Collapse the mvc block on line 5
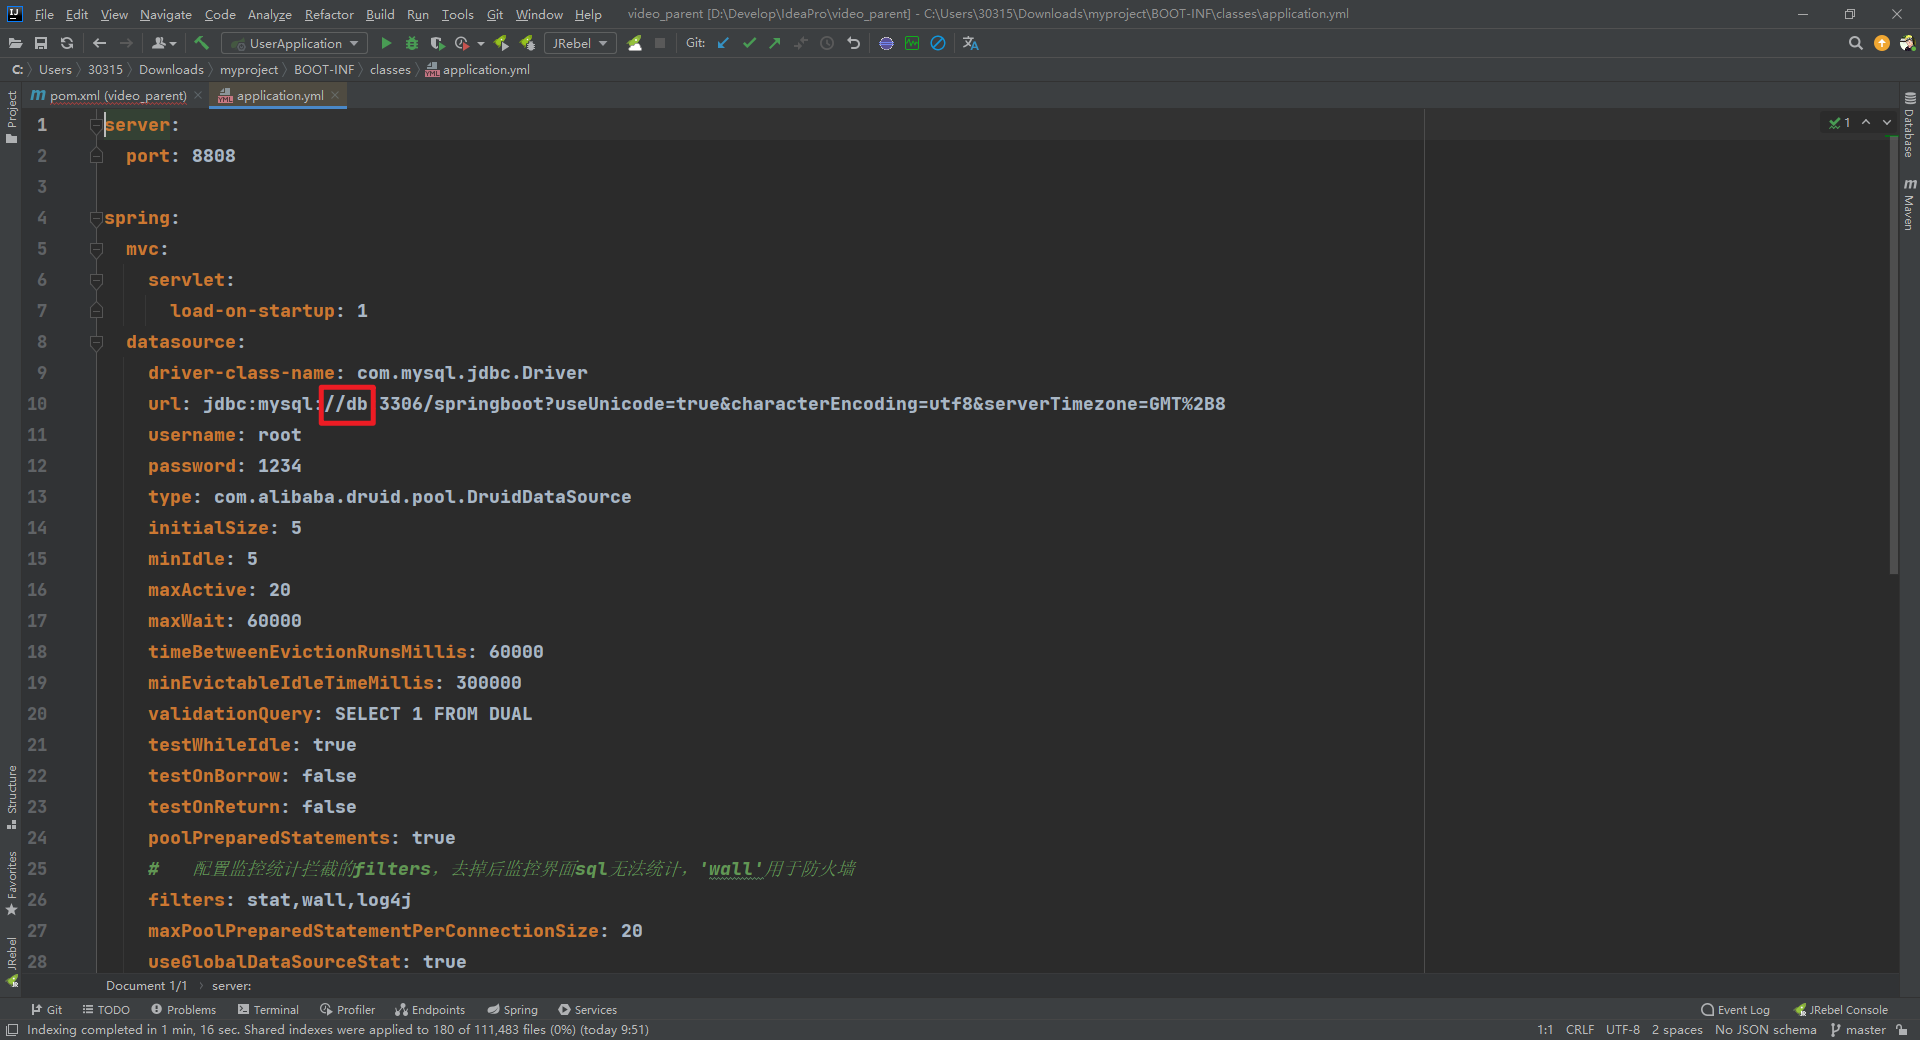This screenshot has height=1040, width=1920. click(x=96, y=249)
